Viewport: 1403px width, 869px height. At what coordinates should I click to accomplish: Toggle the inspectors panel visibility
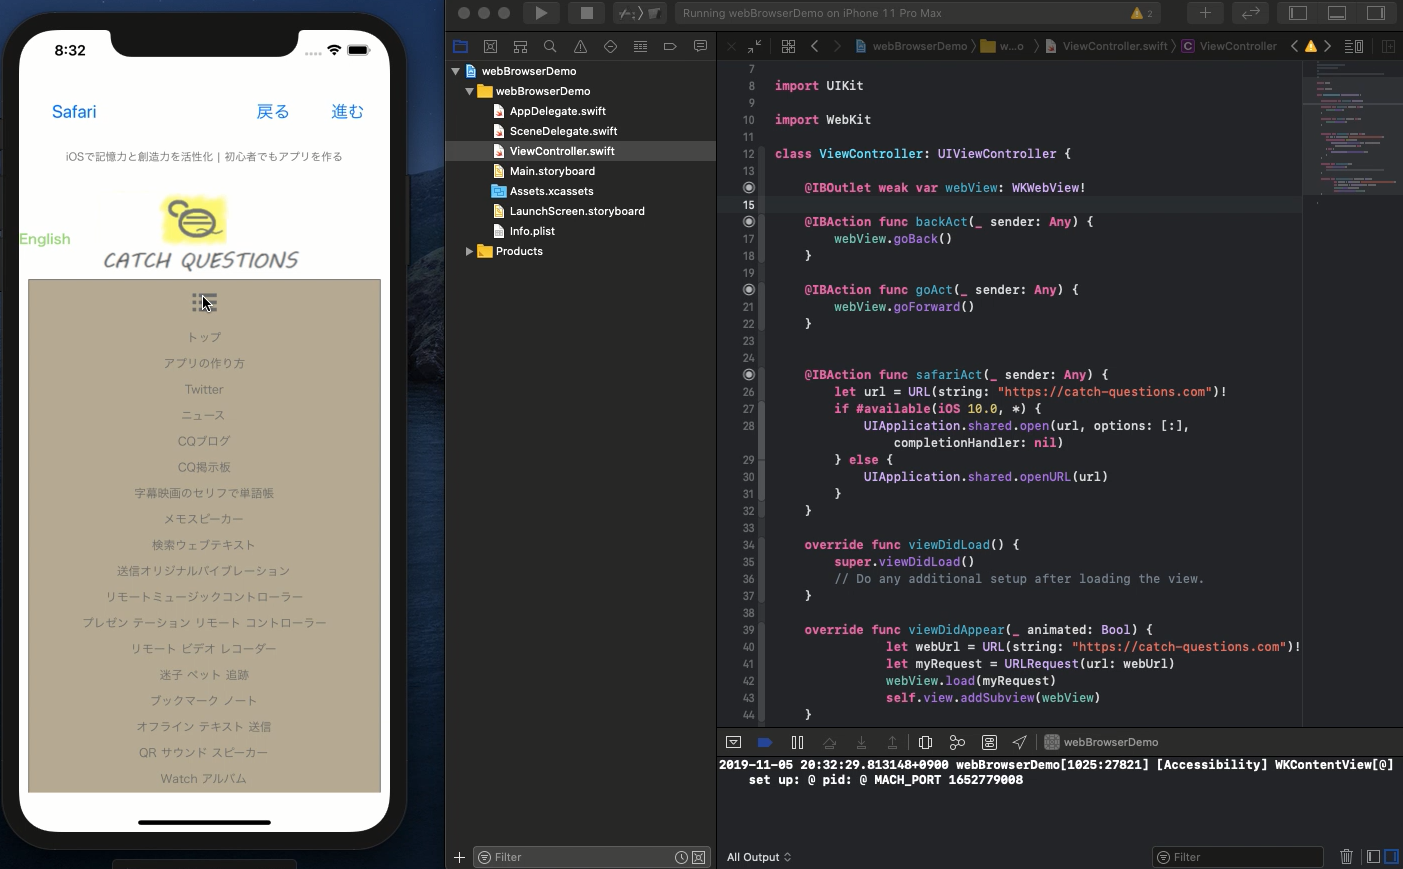(1376, 13)
